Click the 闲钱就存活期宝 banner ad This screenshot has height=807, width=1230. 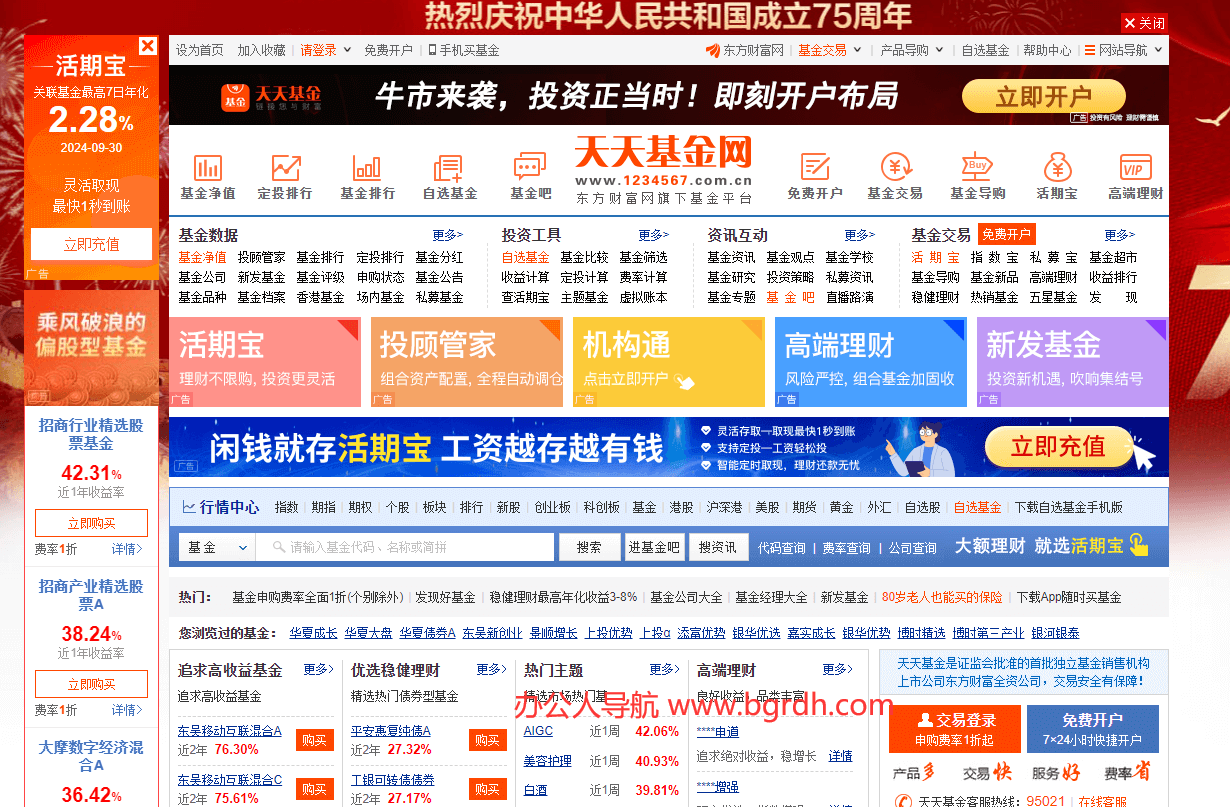(669, 447)
